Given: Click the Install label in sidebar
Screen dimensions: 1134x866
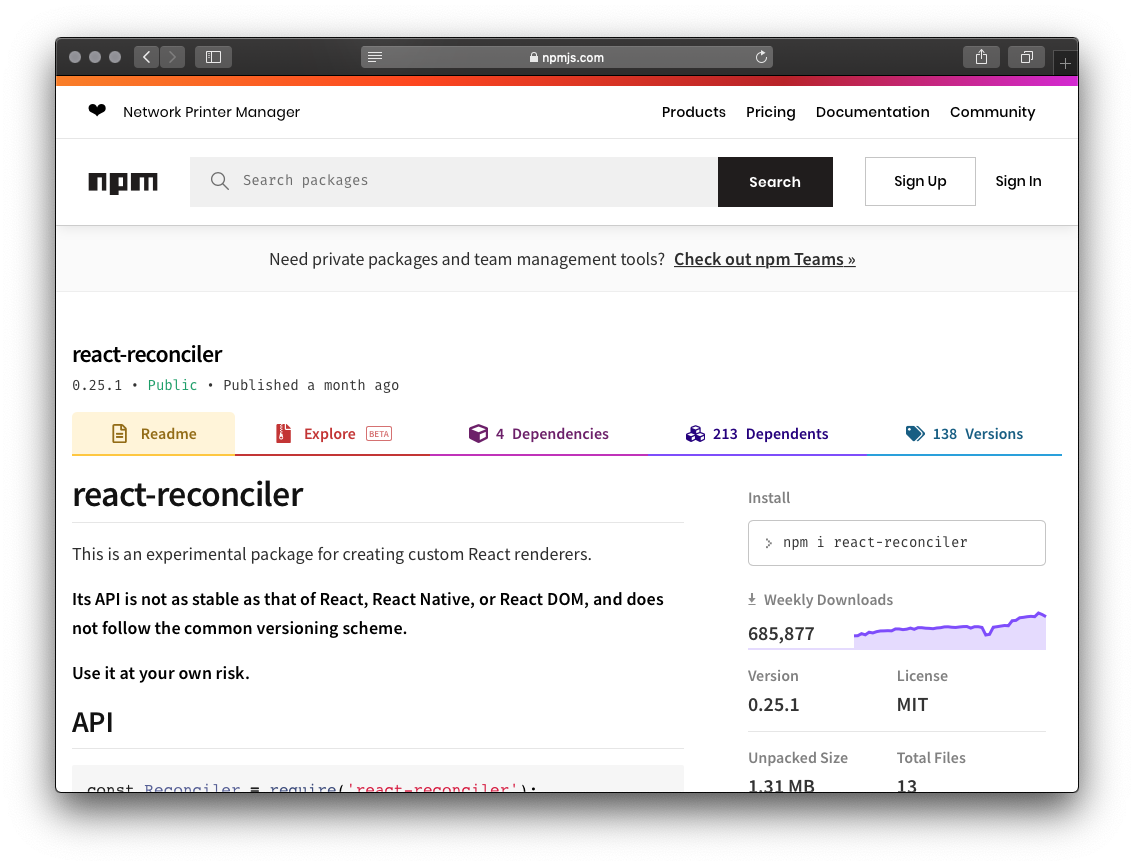Looking at the screenshot, I should point(769,498).
